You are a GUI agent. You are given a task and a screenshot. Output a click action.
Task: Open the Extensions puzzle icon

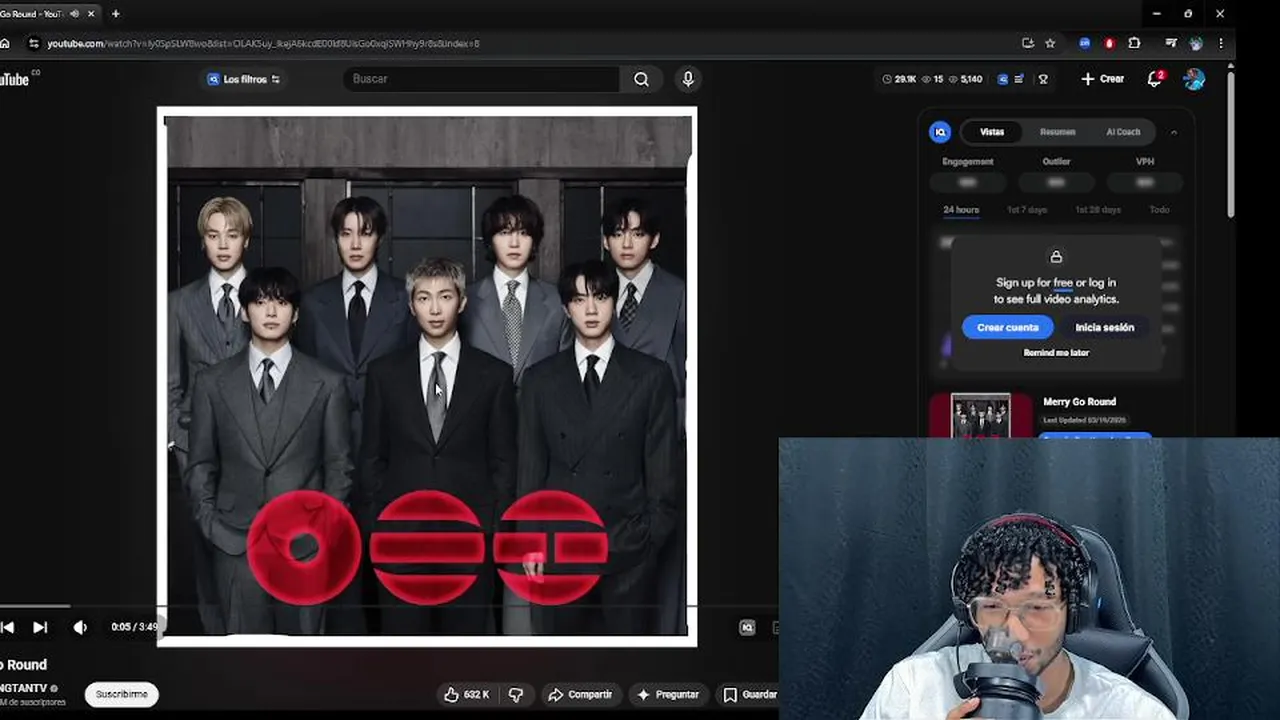(1134, 43)
